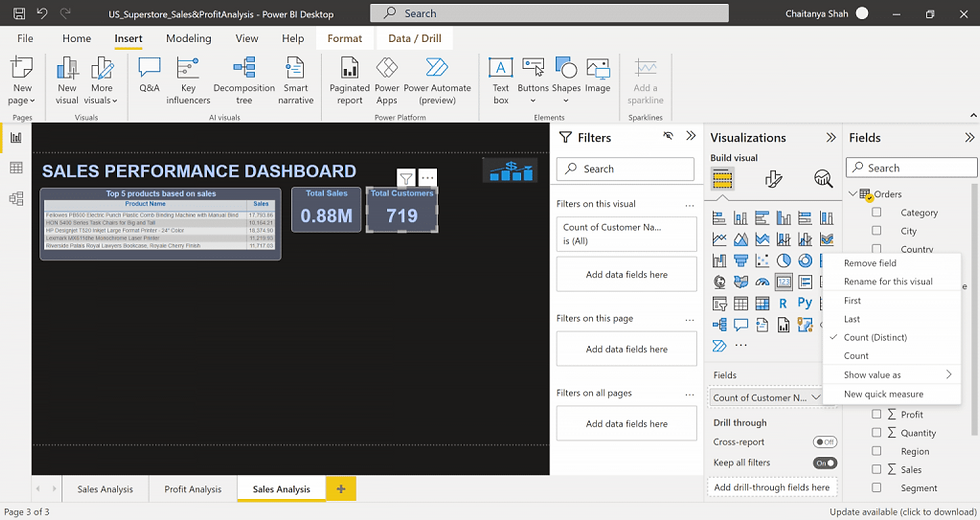
Task: Switch to Report view in left sidebar
Action: pos(16,138)
